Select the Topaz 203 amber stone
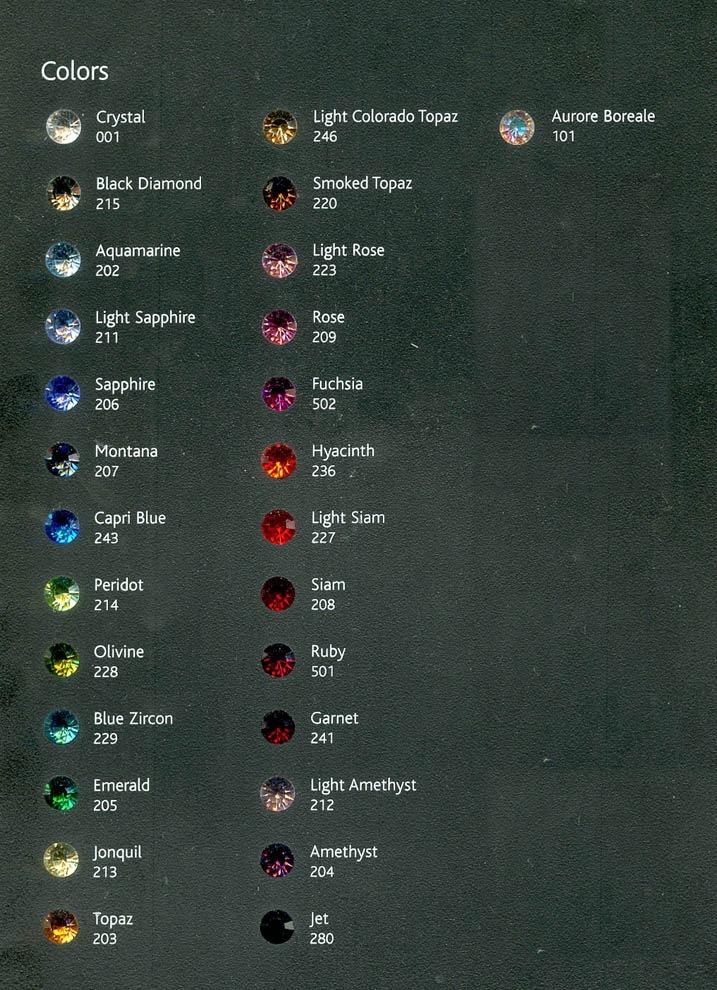This screenshot has height=990, width=717. pyautogui.click(x=61, y=927)
